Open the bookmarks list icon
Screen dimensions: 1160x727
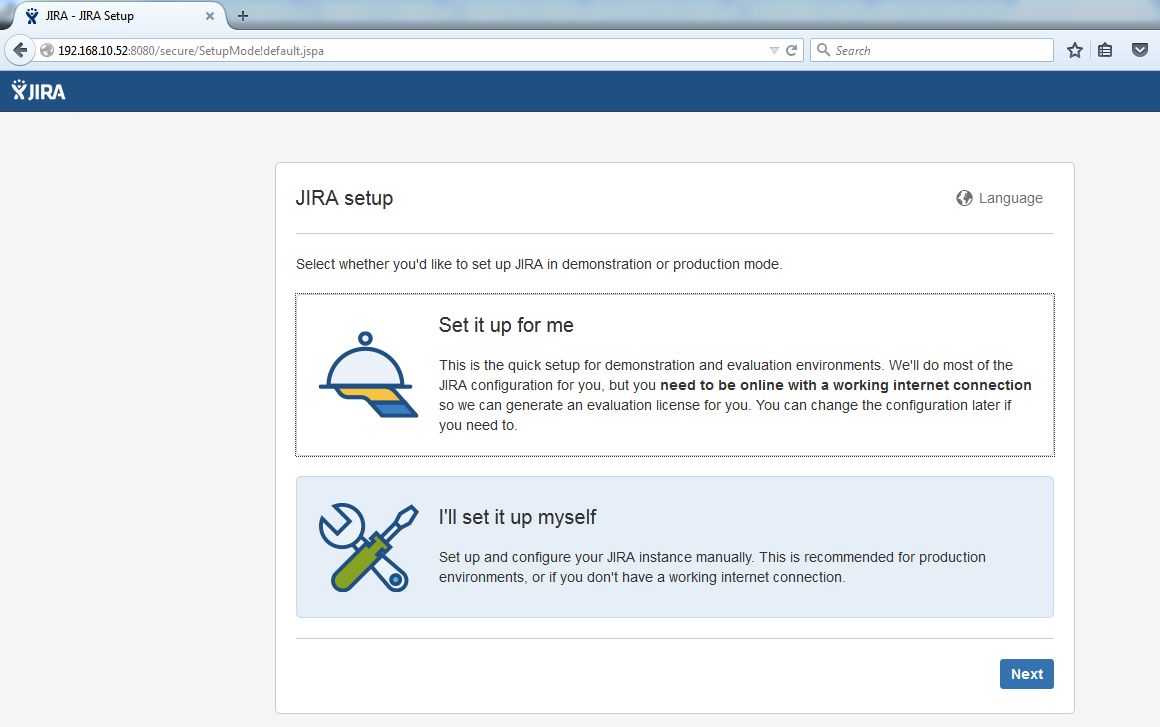point(1105,50)
